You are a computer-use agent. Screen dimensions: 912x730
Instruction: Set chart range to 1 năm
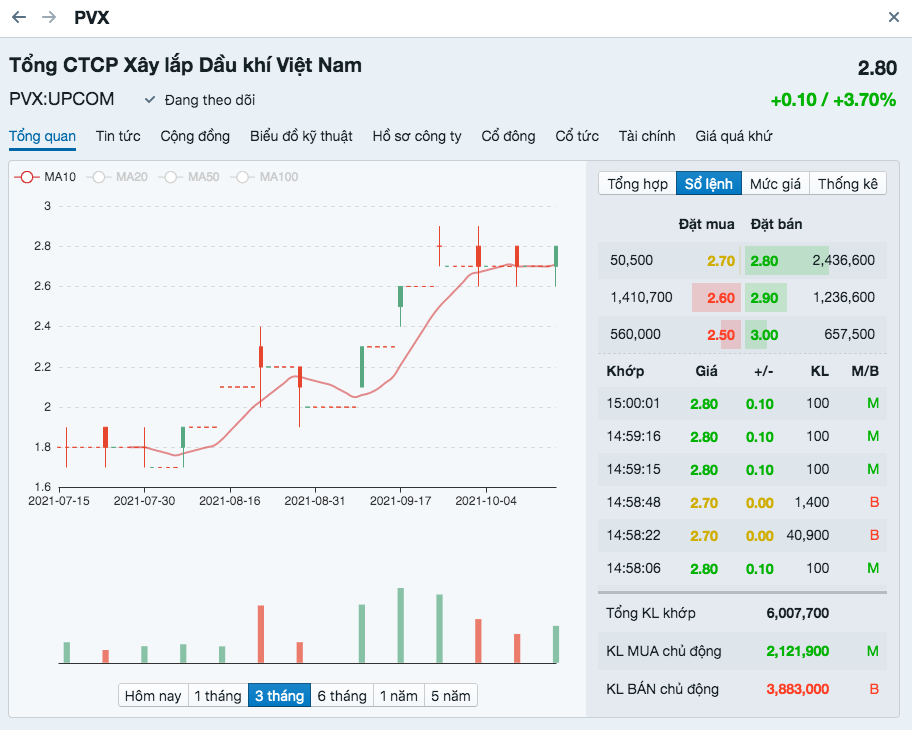399,696
